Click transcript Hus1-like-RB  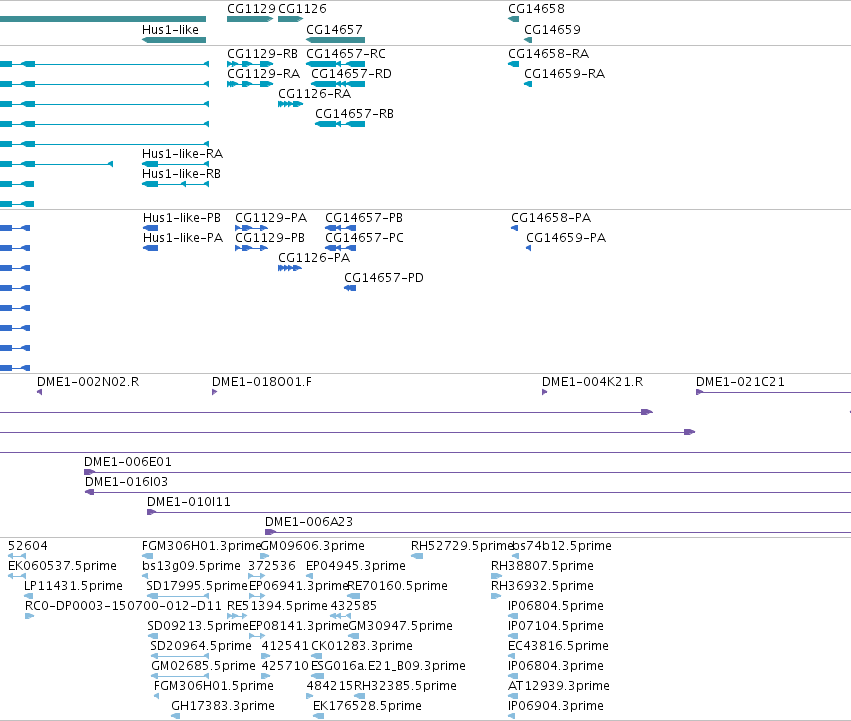coord(181,174)
